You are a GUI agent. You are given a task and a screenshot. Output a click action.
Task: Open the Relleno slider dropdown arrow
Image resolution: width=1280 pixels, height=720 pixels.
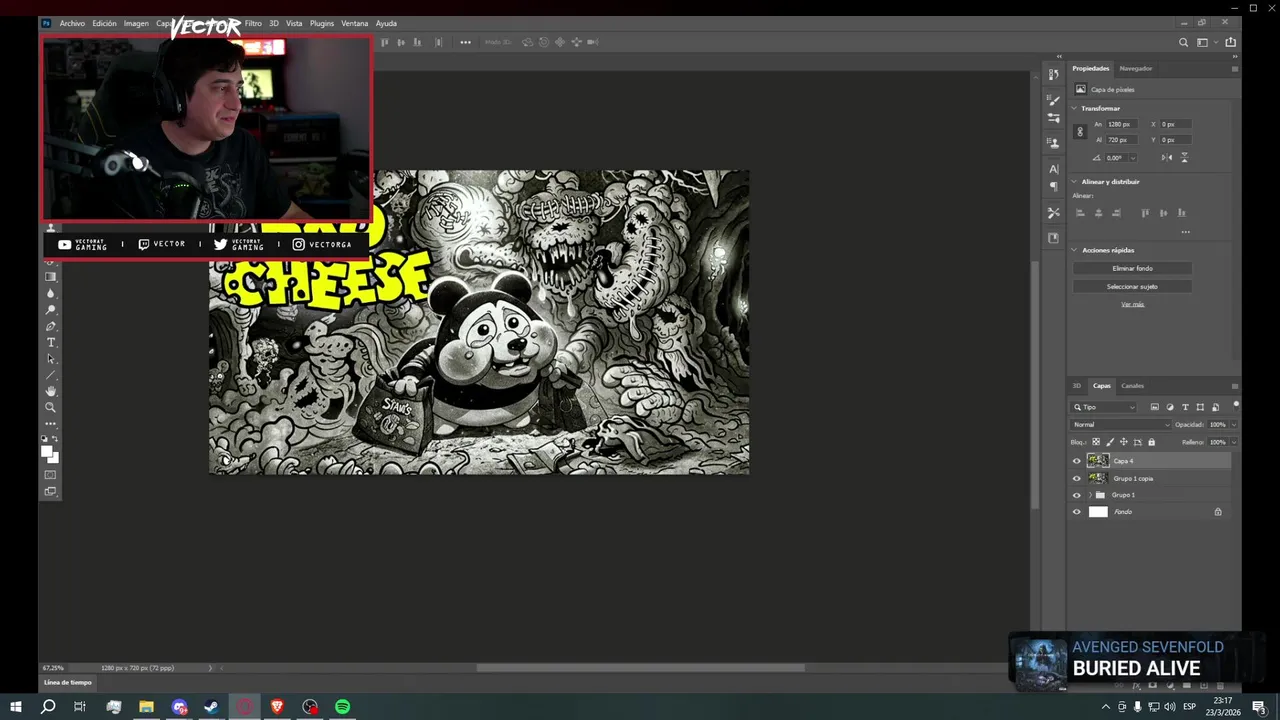point(1234,442)
